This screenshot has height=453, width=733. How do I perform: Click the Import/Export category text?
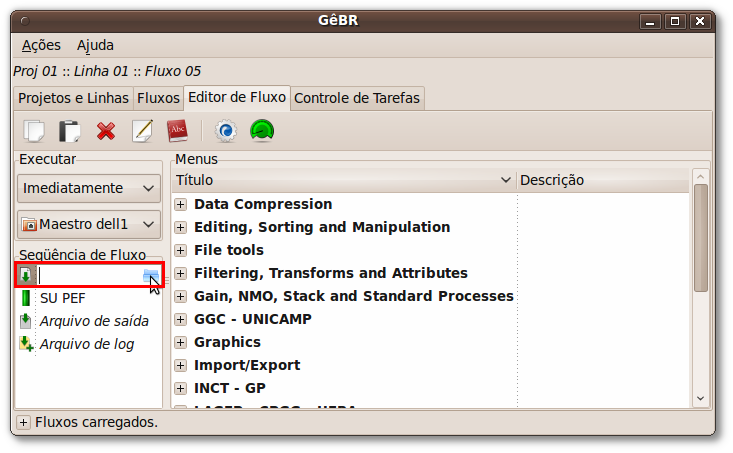tap(247, 365)
